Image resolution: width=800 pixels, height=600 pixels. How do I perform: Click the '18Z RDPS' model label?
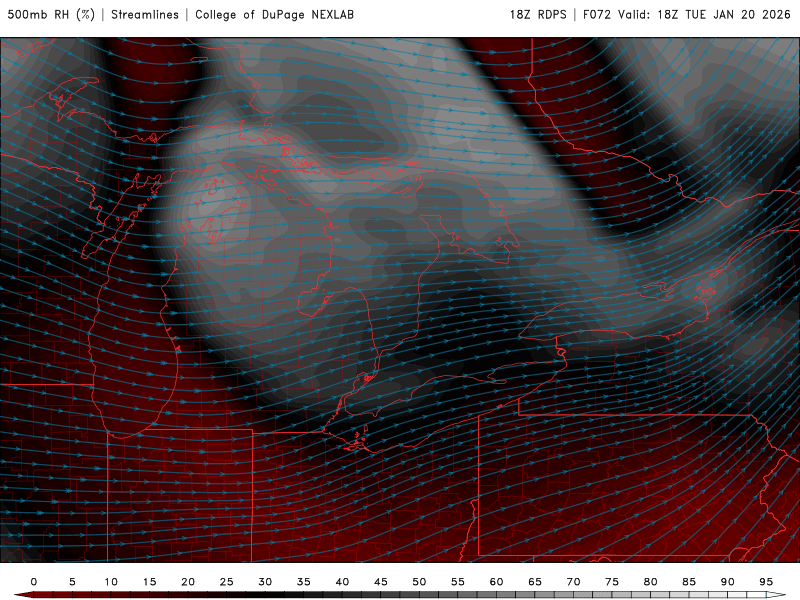coord(538,15)
